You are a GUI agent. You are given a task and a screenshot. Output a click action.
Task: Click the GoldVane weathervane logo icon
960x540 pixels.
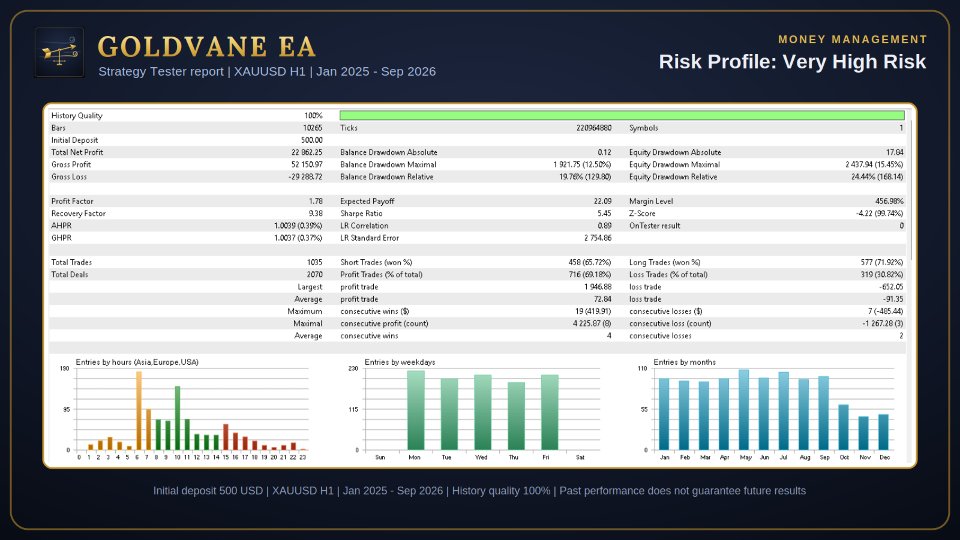pos(59,52)
